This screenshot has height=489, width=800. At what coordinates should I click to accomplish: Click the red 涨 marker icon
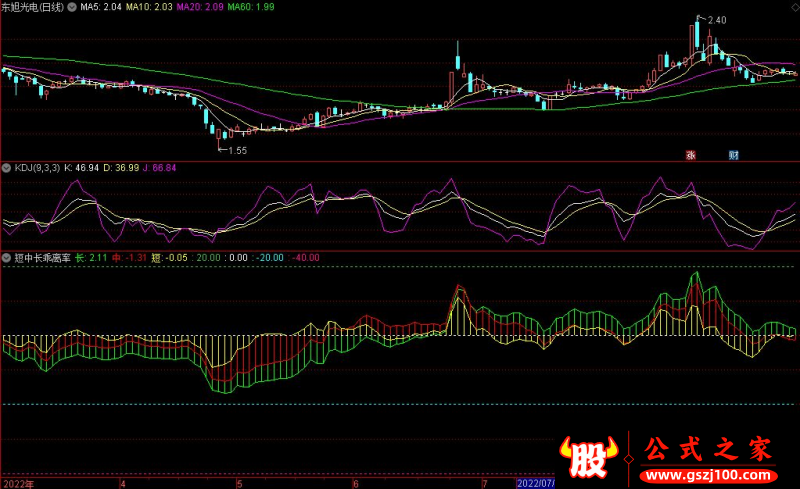click(x=690, y=155)
